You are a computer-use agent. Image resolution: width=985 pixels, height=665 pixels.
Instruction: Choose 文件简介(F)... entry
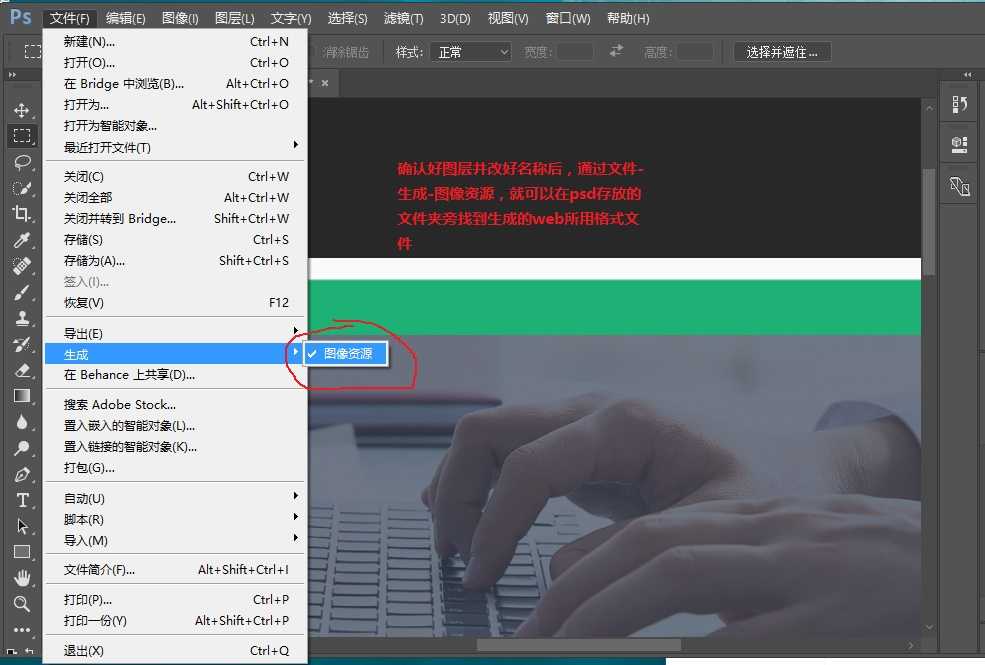[x=175, y=570]
